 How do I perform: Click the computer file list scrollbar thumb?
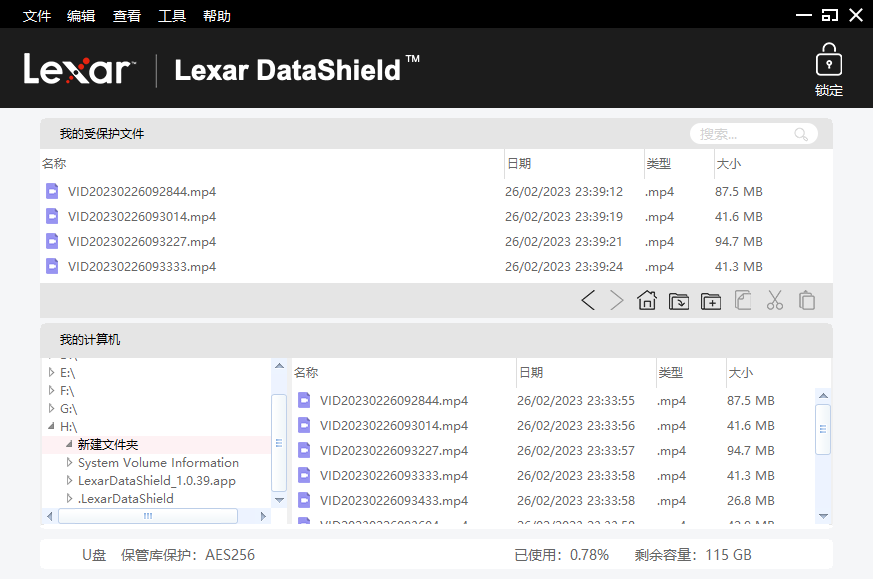click(823, 429)
